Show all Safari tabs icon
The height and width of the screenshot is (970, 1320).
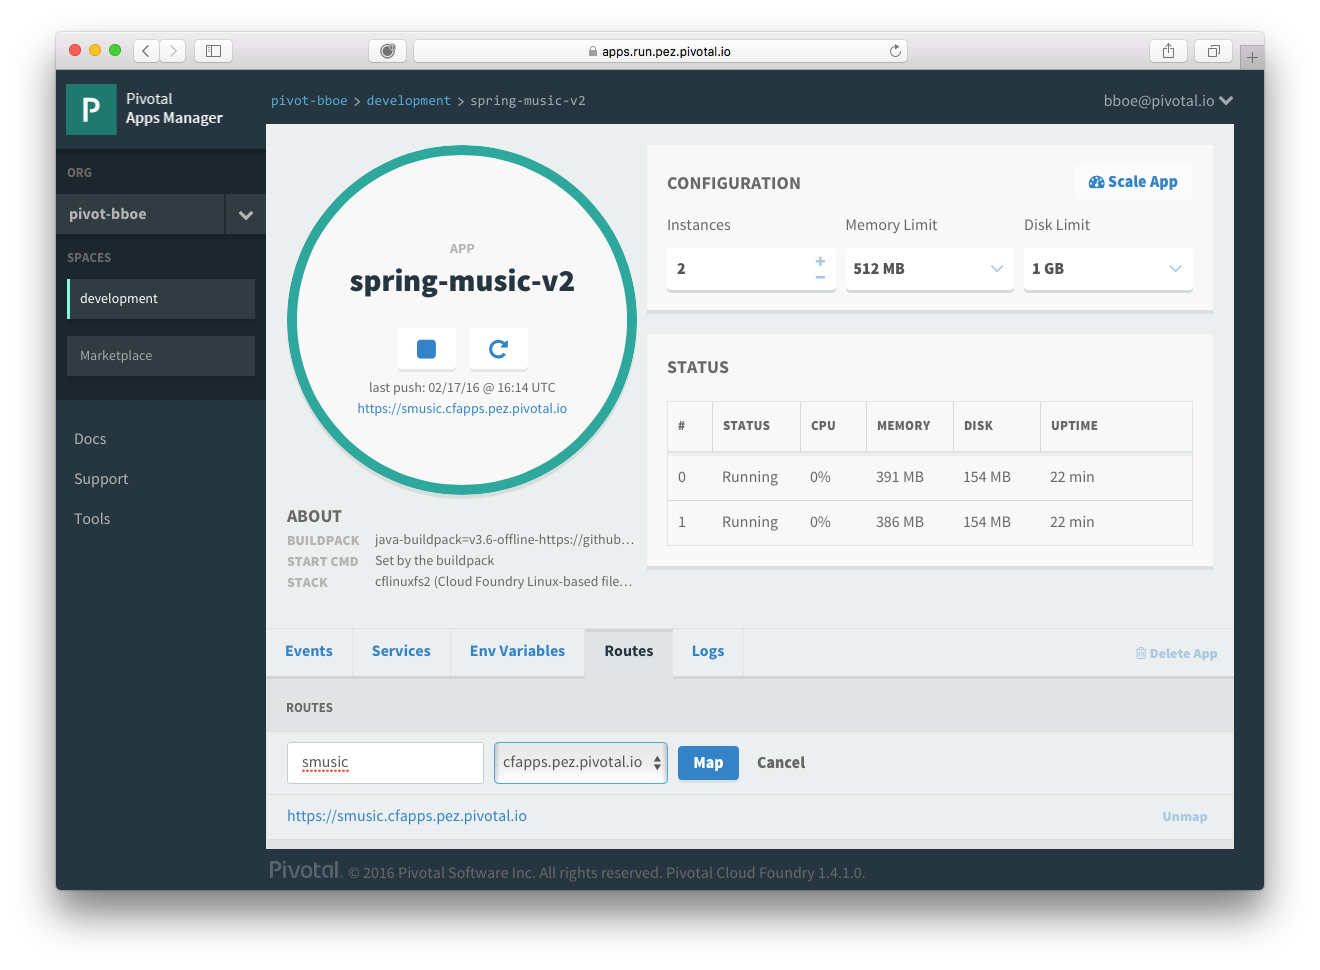point(1213,51)
